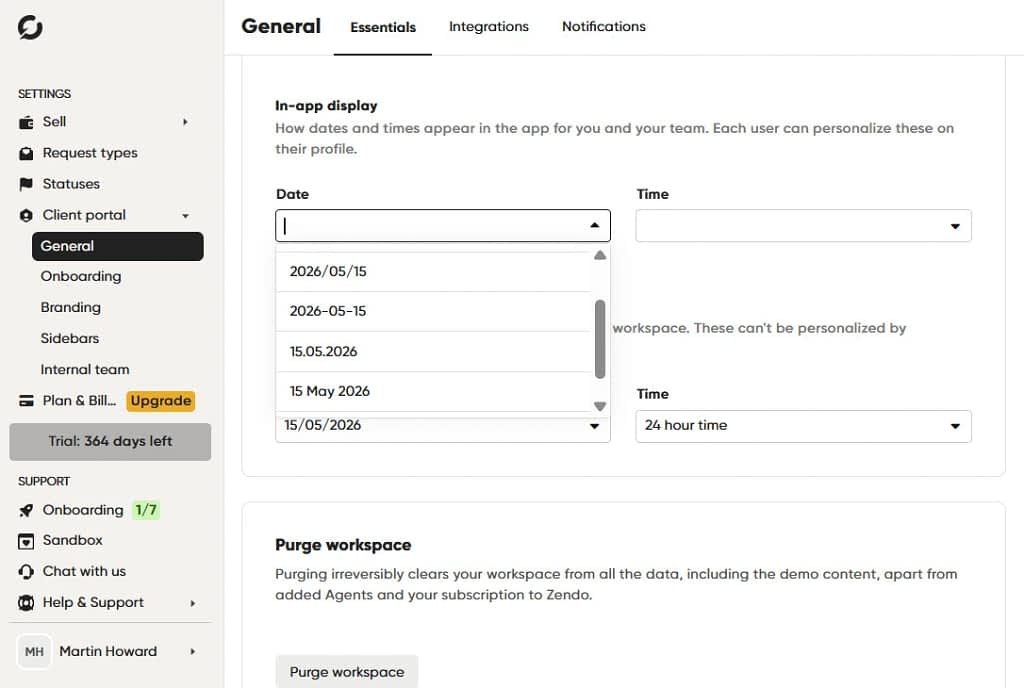The width and height of the screenshot is (1024, 688).
Task: Click the Client portal icon
Action: pyautogui.click(x=26, y=215)
